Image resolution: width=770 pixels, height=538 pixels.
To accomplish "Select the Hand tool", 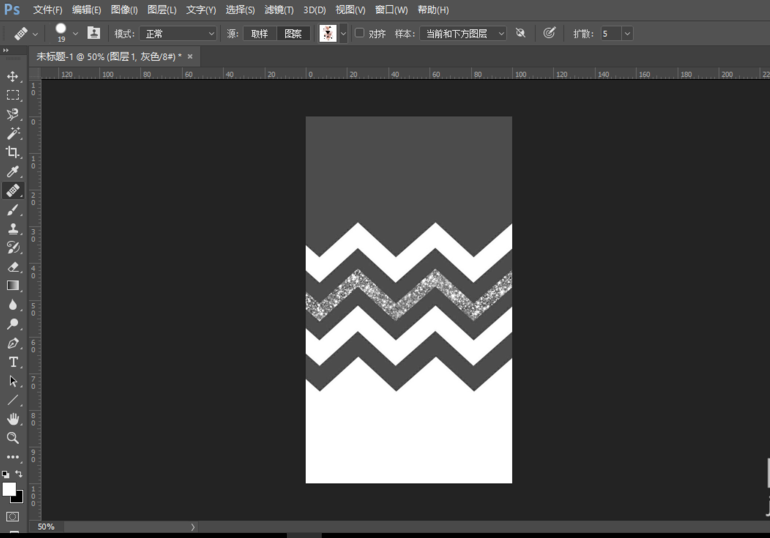I will tap(13, 418).
